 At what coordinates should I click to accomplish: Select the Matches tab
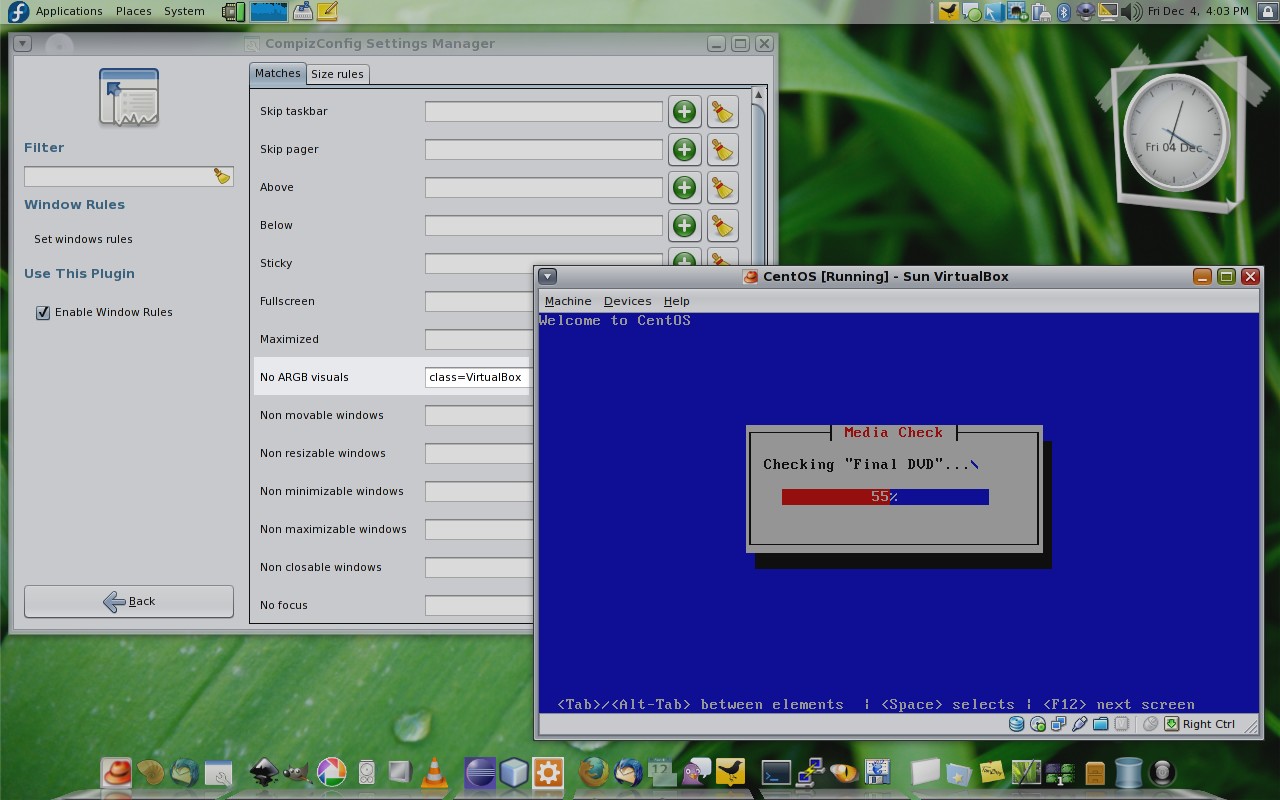pos(277,73)
